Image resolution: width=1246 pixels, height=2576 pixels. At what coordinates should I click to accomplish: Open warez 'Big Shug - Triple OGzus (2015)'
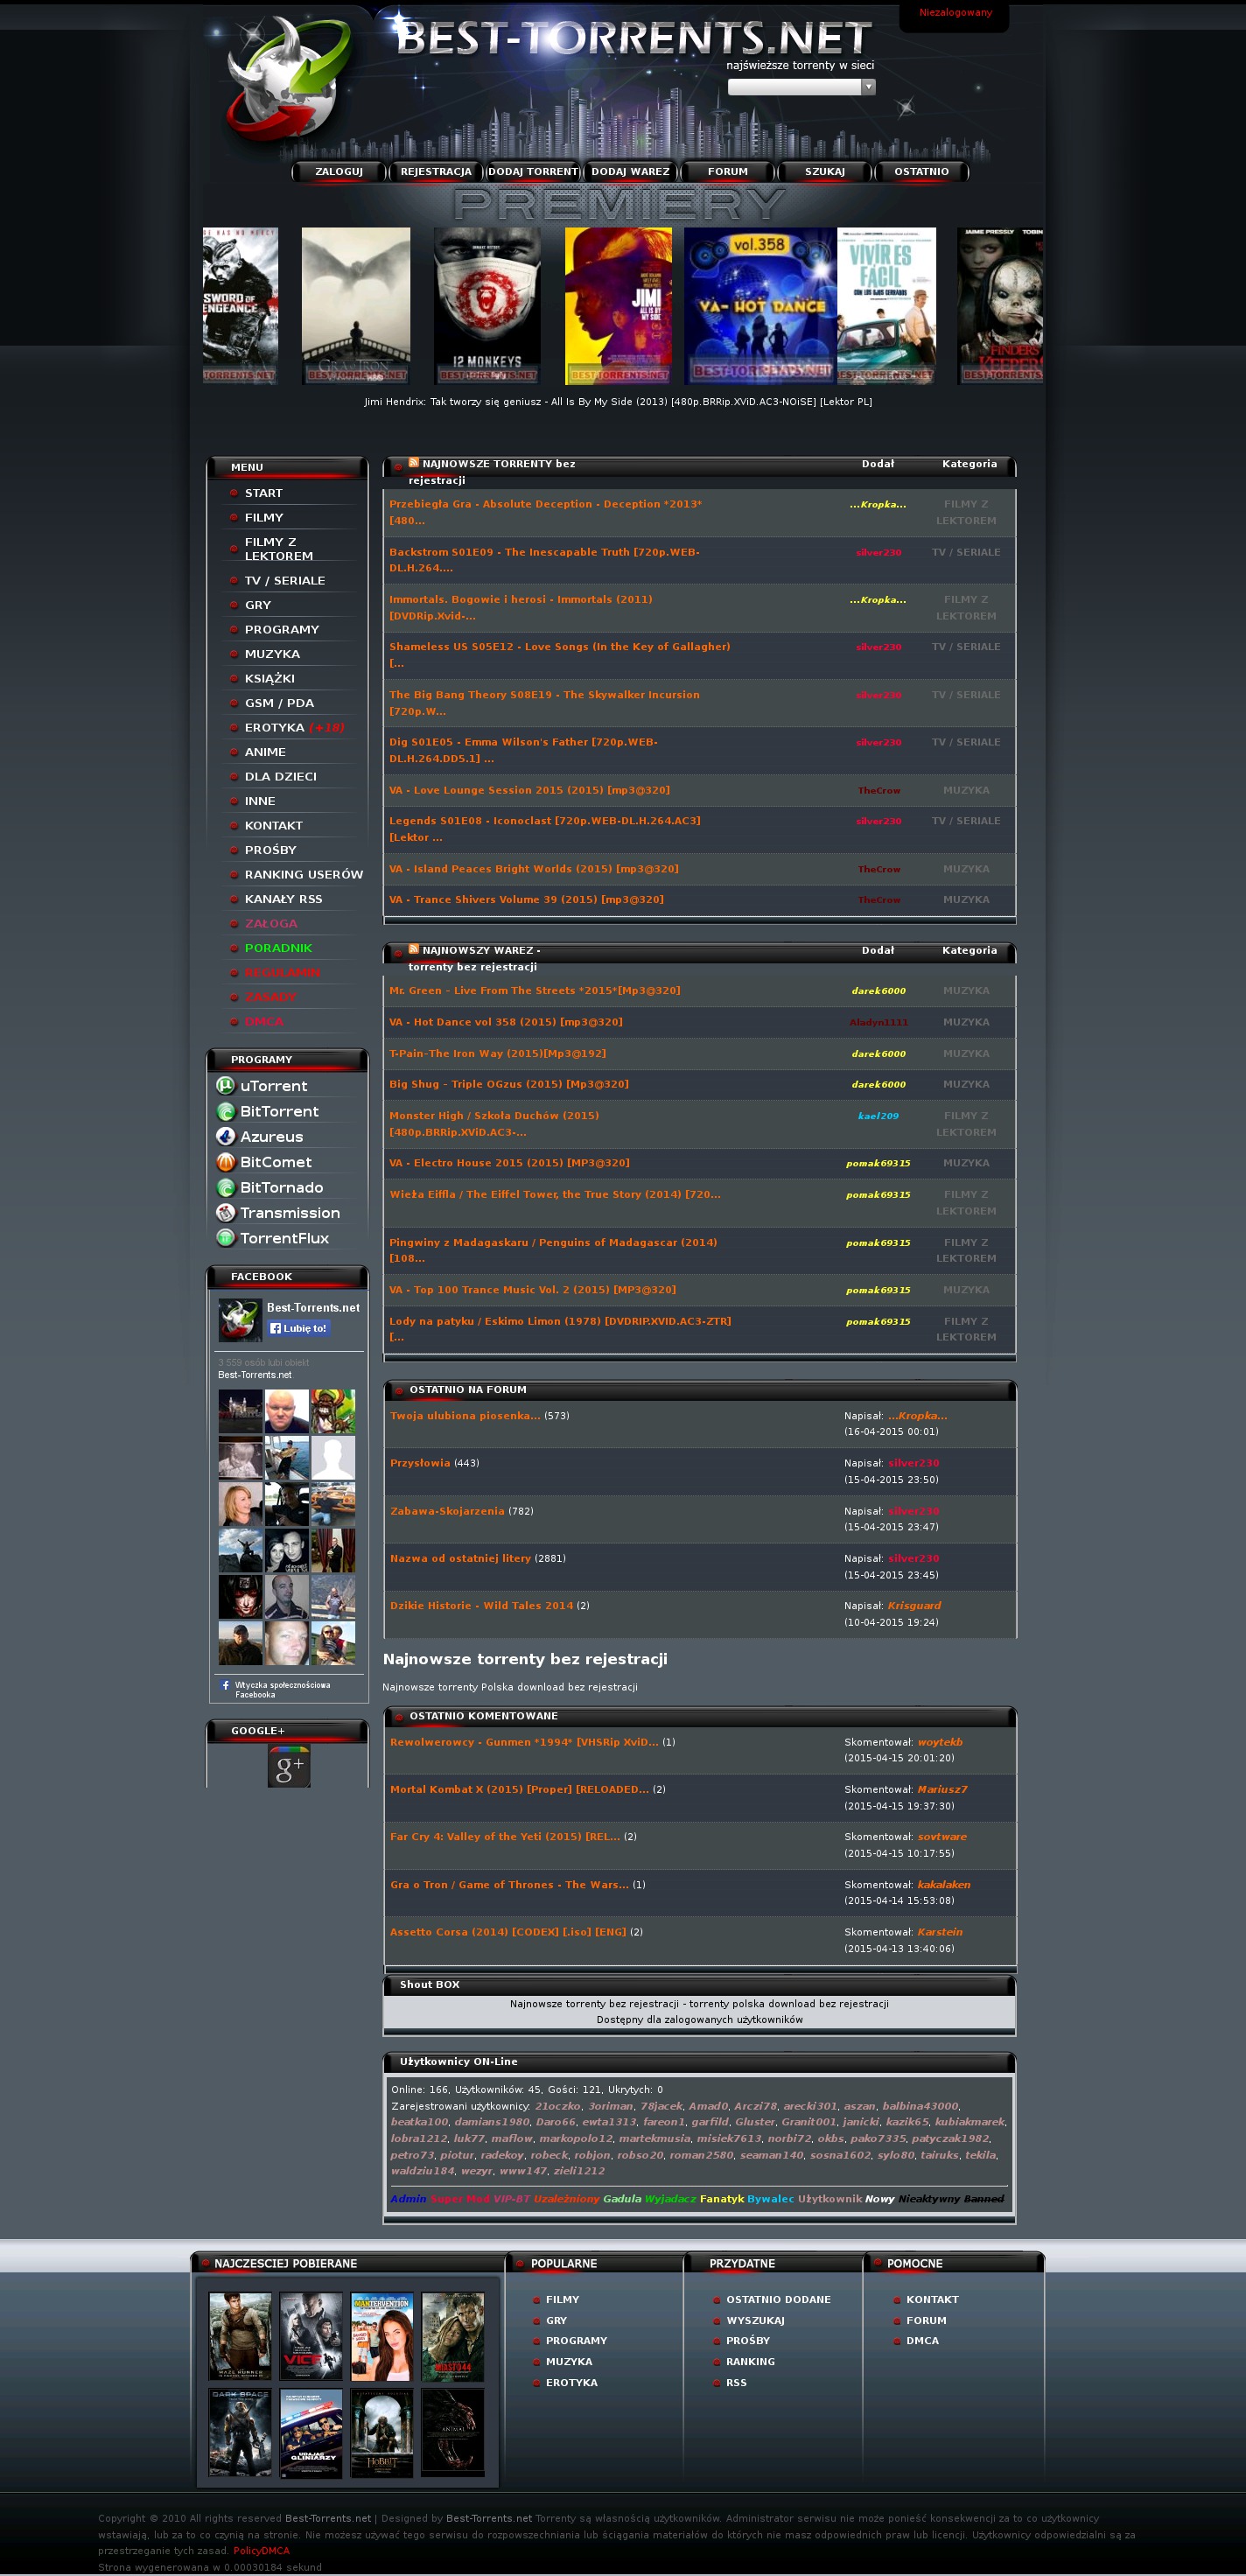[x=509, y=1084]
